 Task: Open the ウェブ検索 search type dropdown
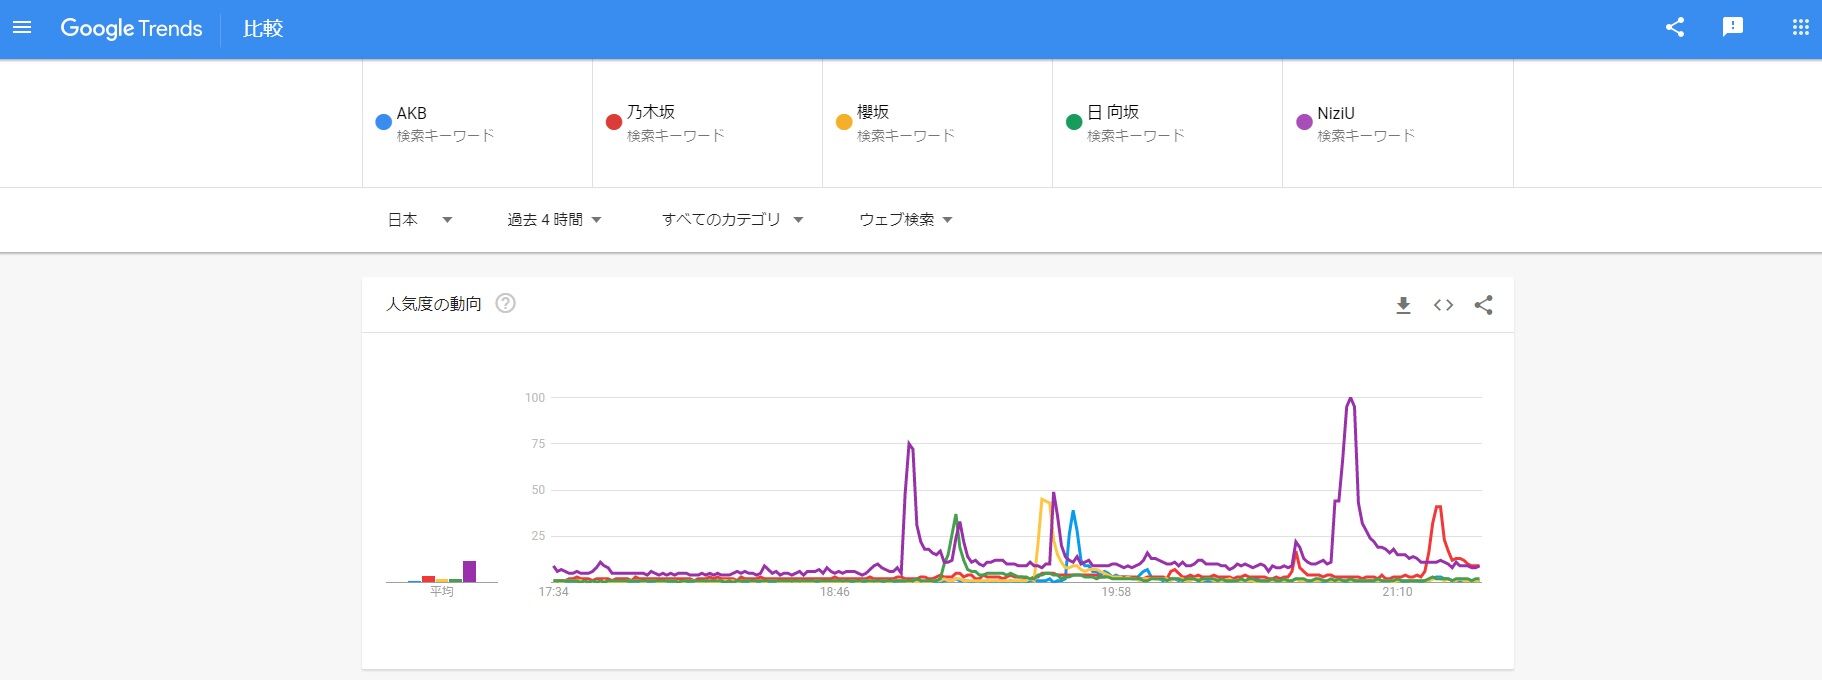[x=906, y=220]
